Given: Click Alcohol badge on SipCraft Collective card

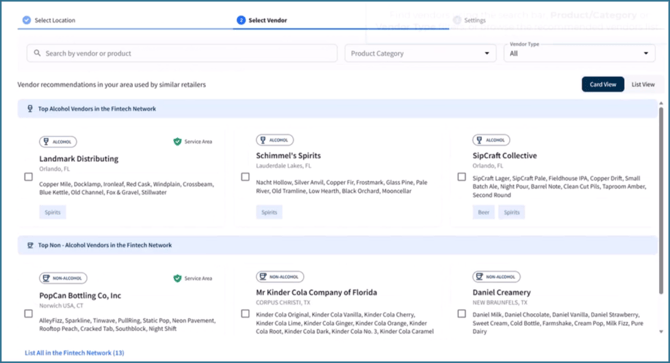Looking at the screenshot, I should click(x=491, y=140).
